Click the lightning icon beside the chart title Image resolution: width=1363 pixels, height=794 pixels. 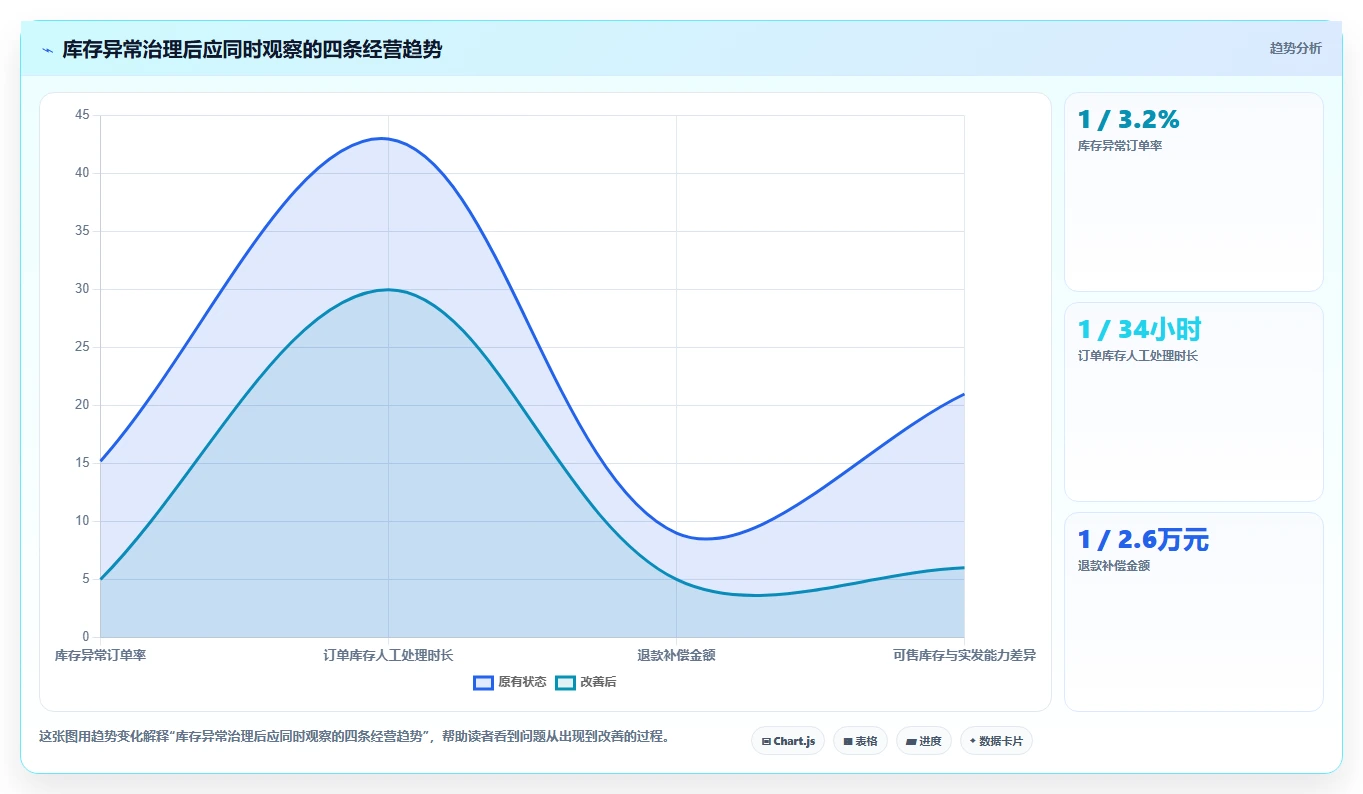[x=47, y=50]
